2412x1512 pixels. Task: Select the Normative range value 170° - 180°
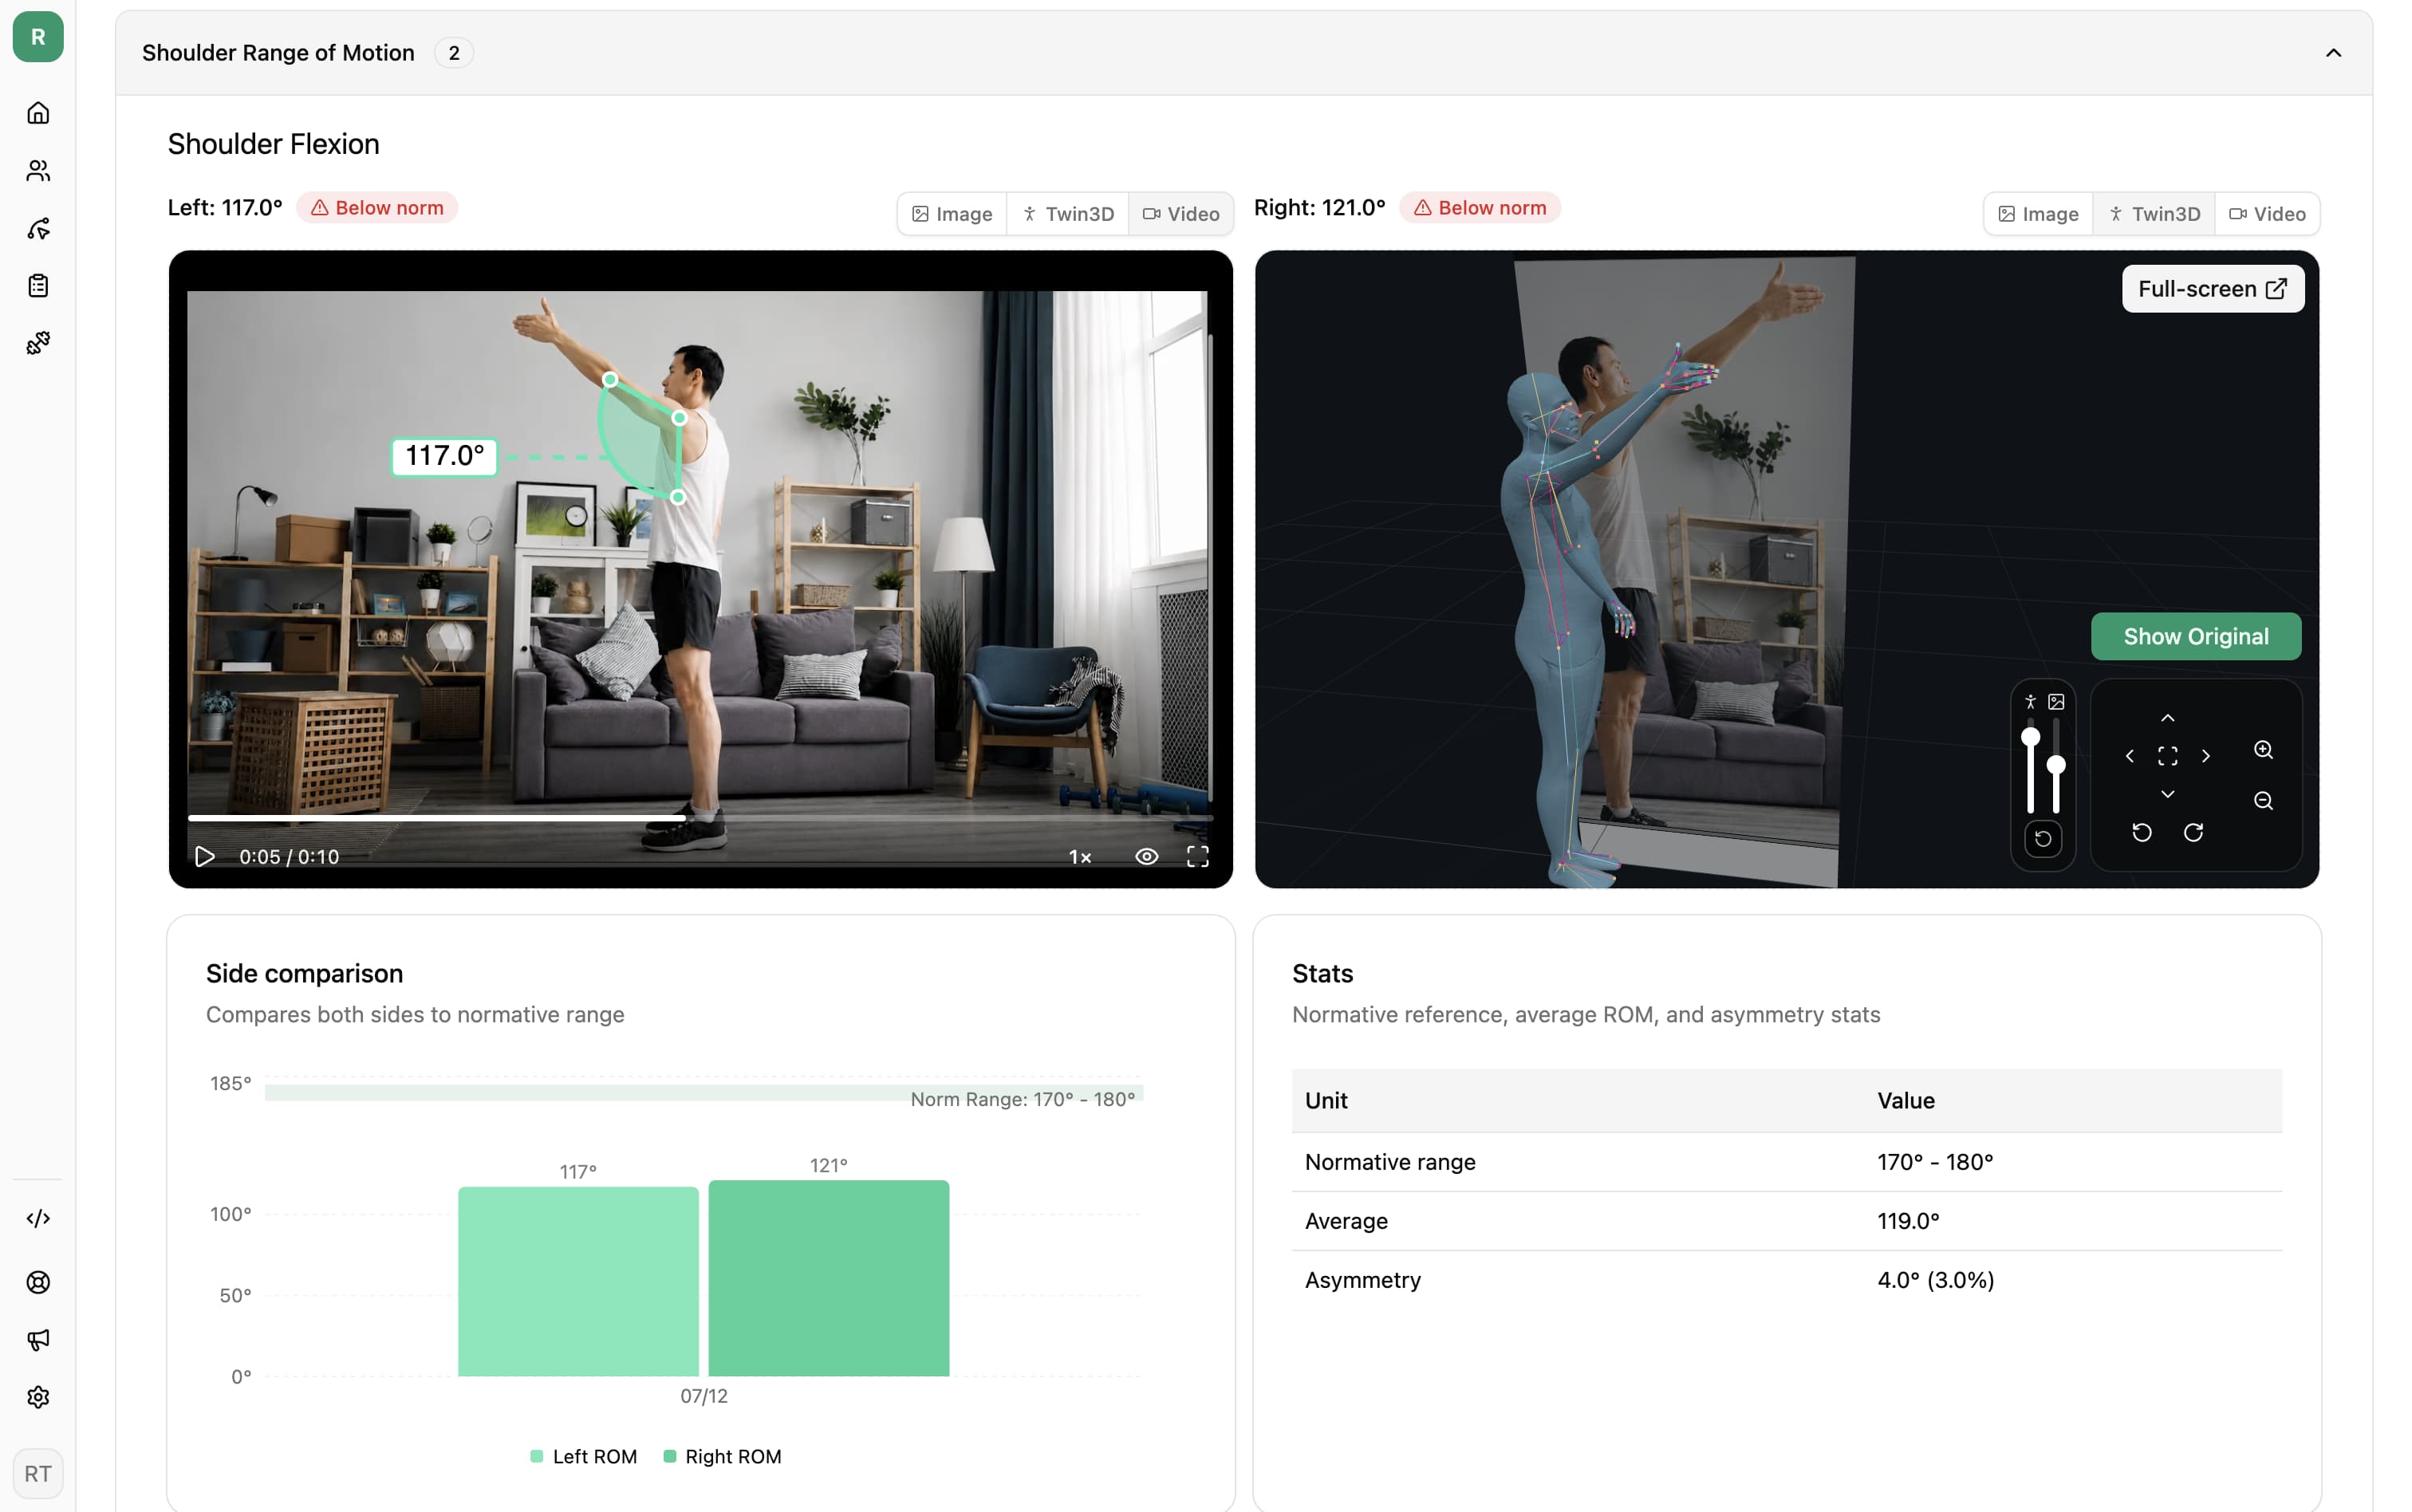(1935, 1162)
